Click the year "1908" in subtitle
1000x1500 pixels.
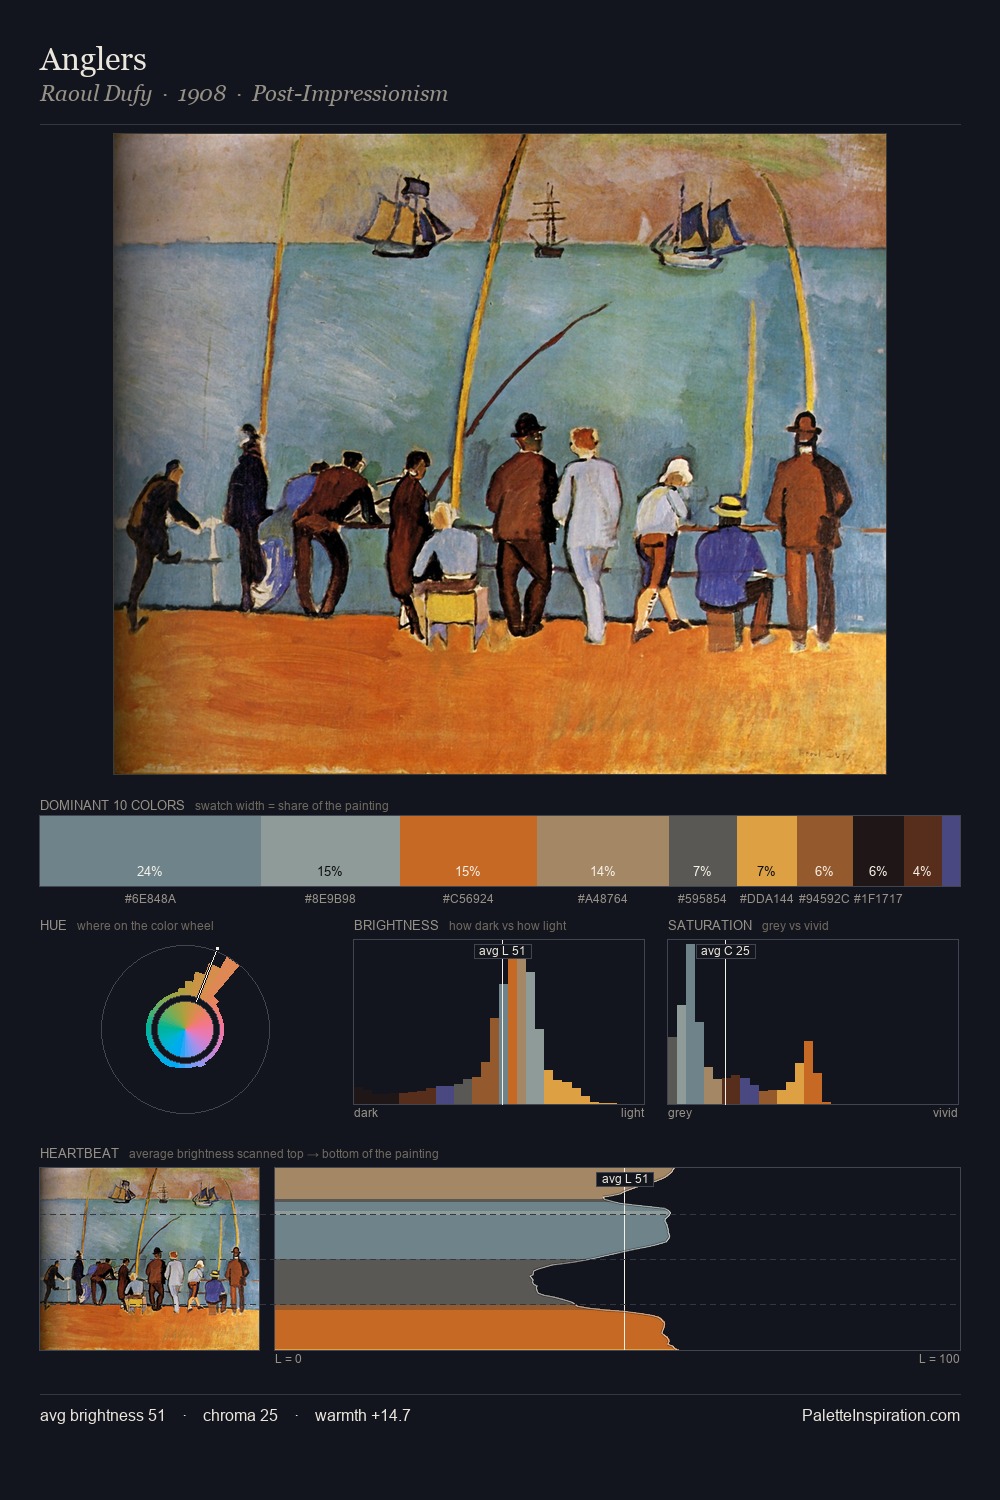tap(202, 94)
